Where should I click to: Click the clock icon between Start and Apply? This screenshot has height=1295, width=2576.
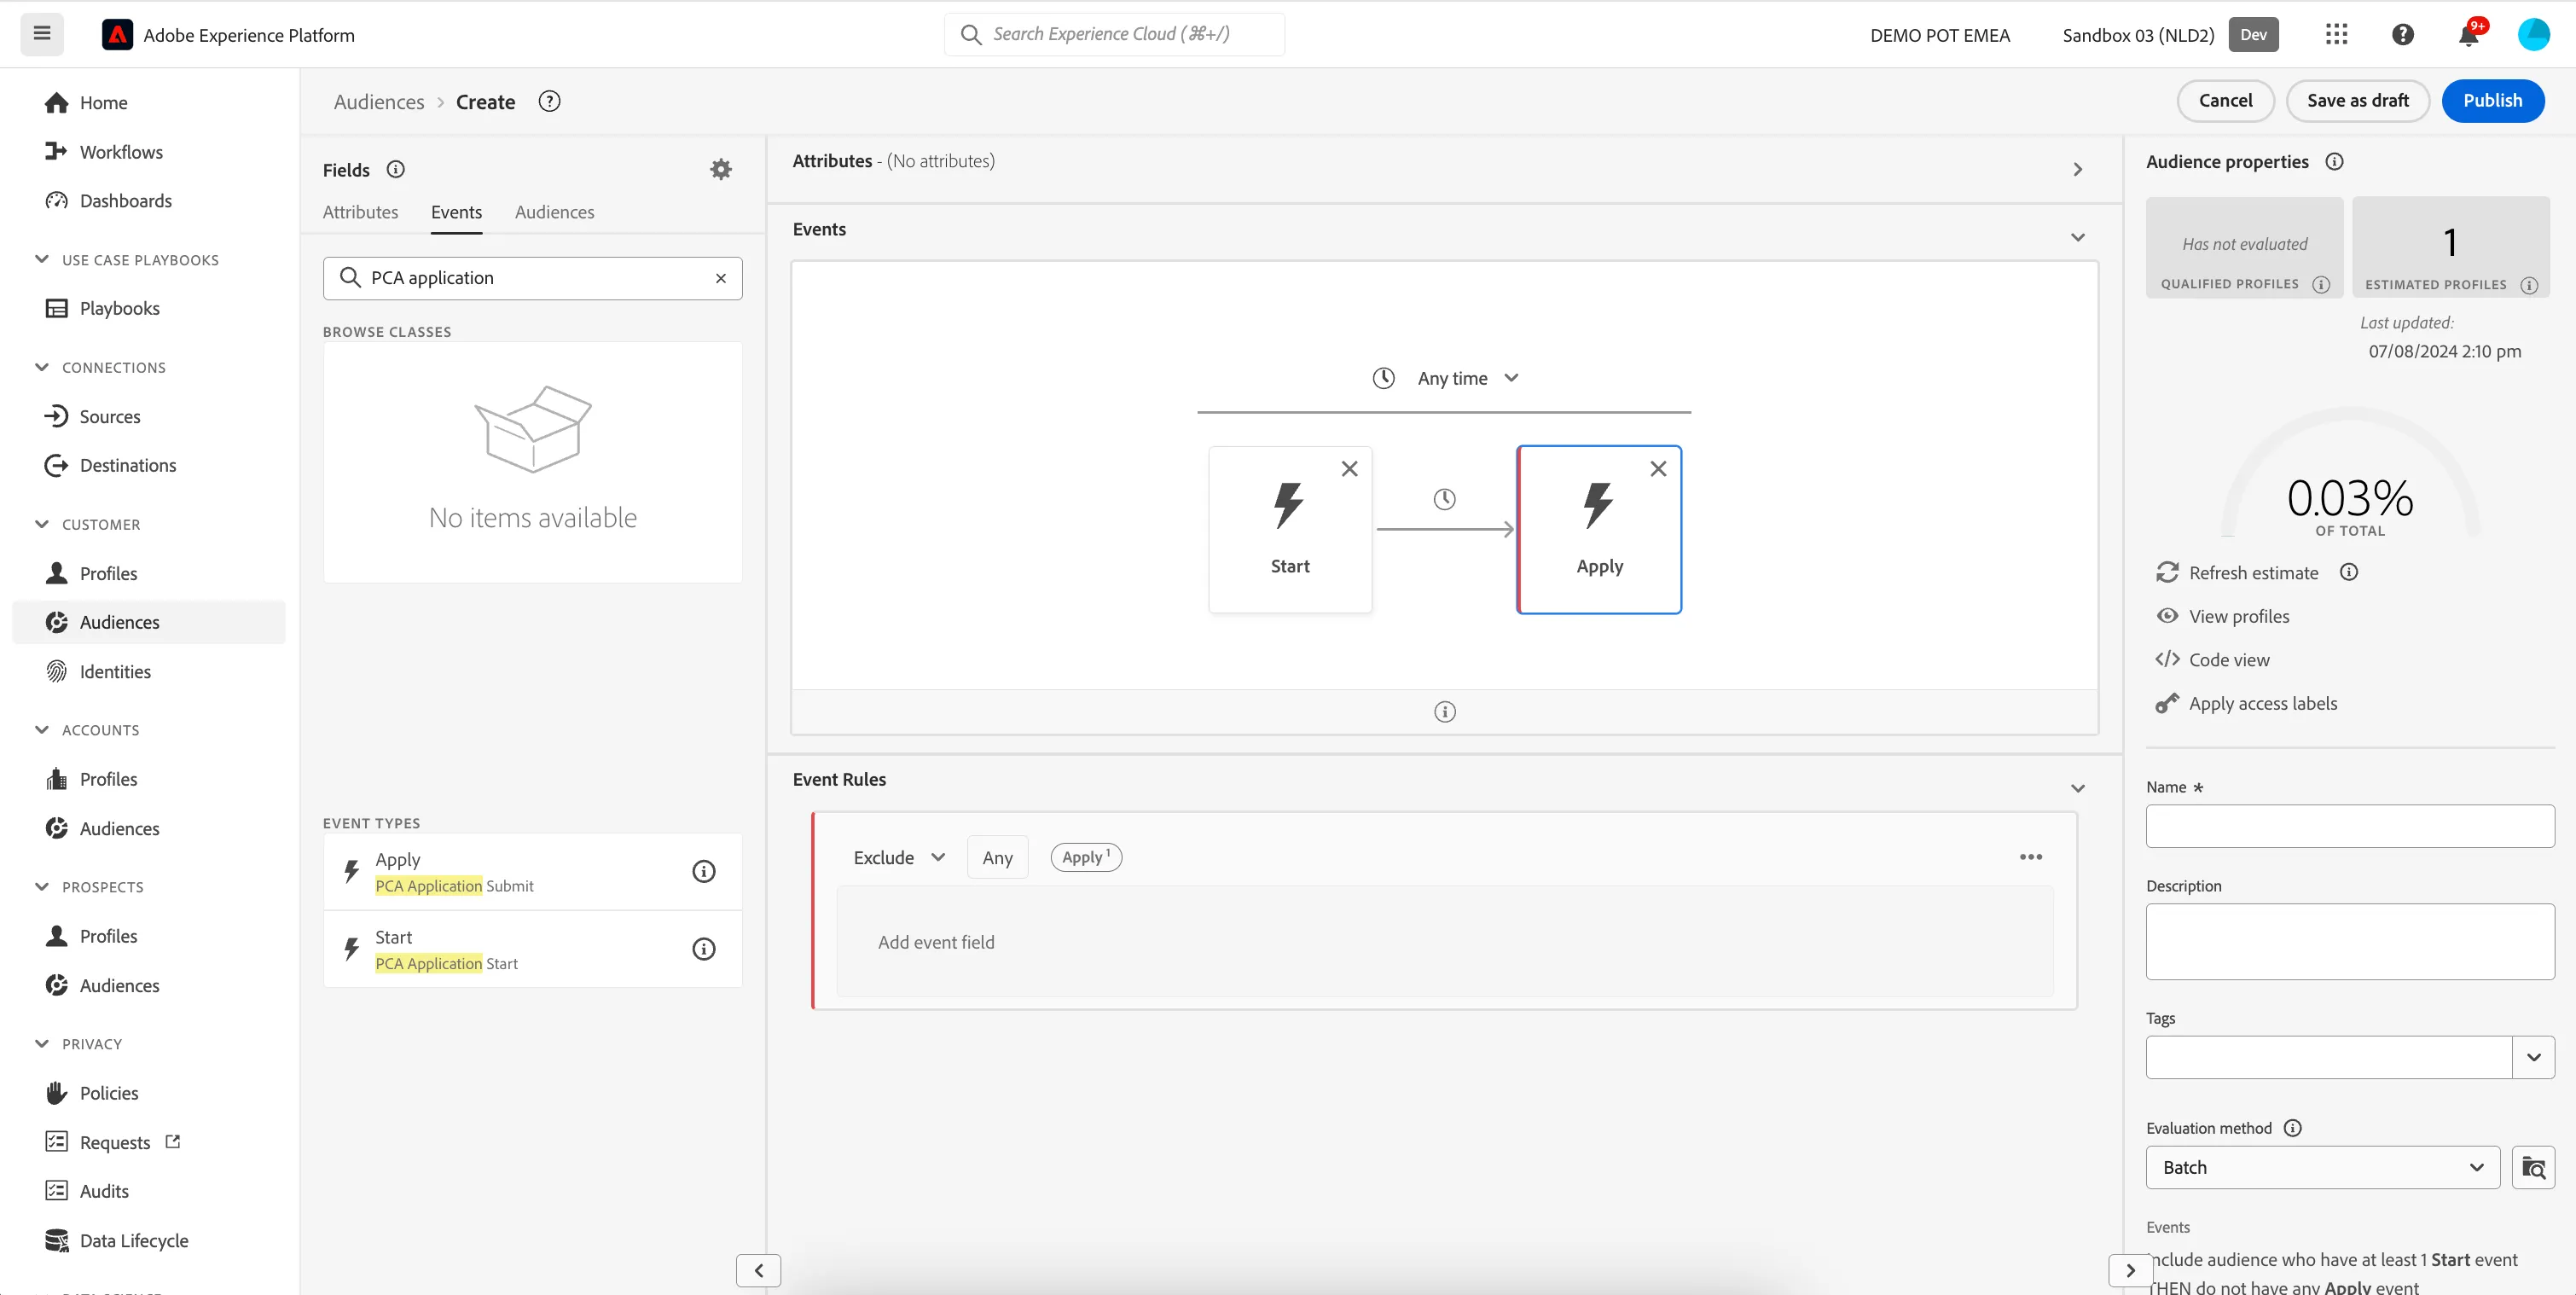[x=1444, y=499]
